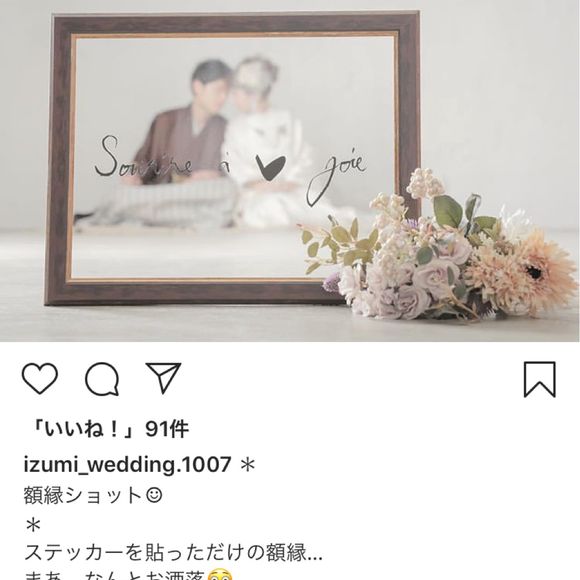Click the handwritten 'Sourire' lettering
580x580 pixels.
click(x=143, y=157)
